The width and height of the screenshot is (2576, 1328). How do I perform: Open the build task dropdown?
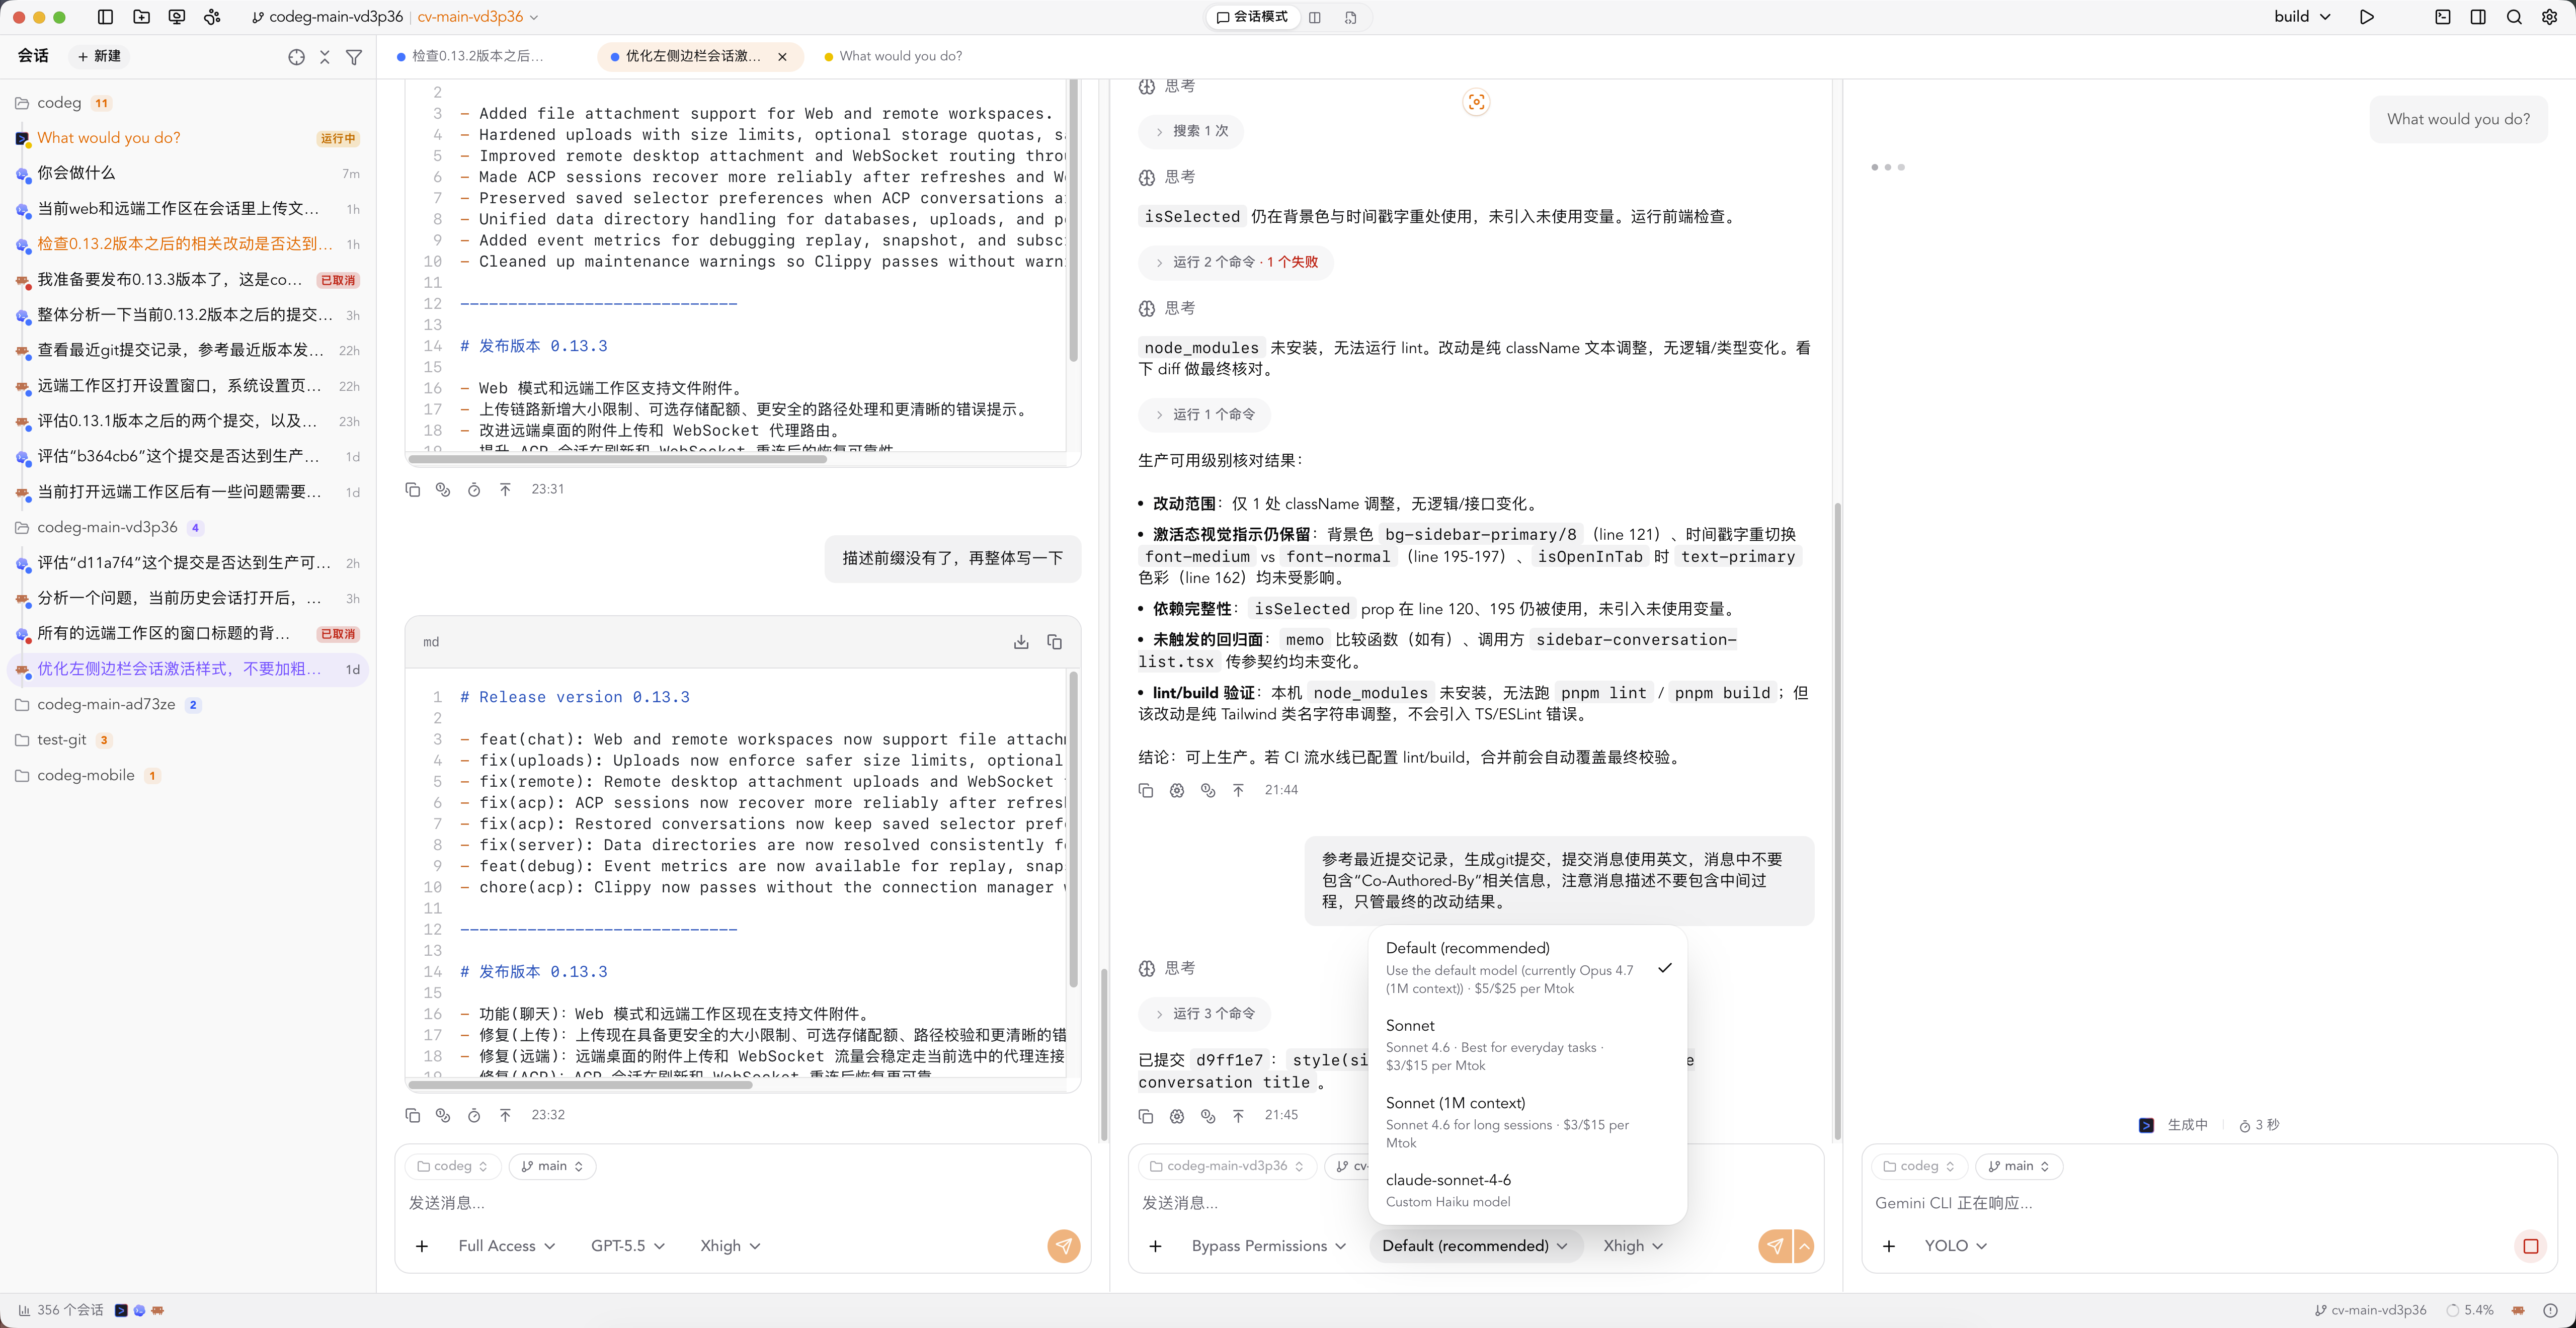click(2303, 17)
